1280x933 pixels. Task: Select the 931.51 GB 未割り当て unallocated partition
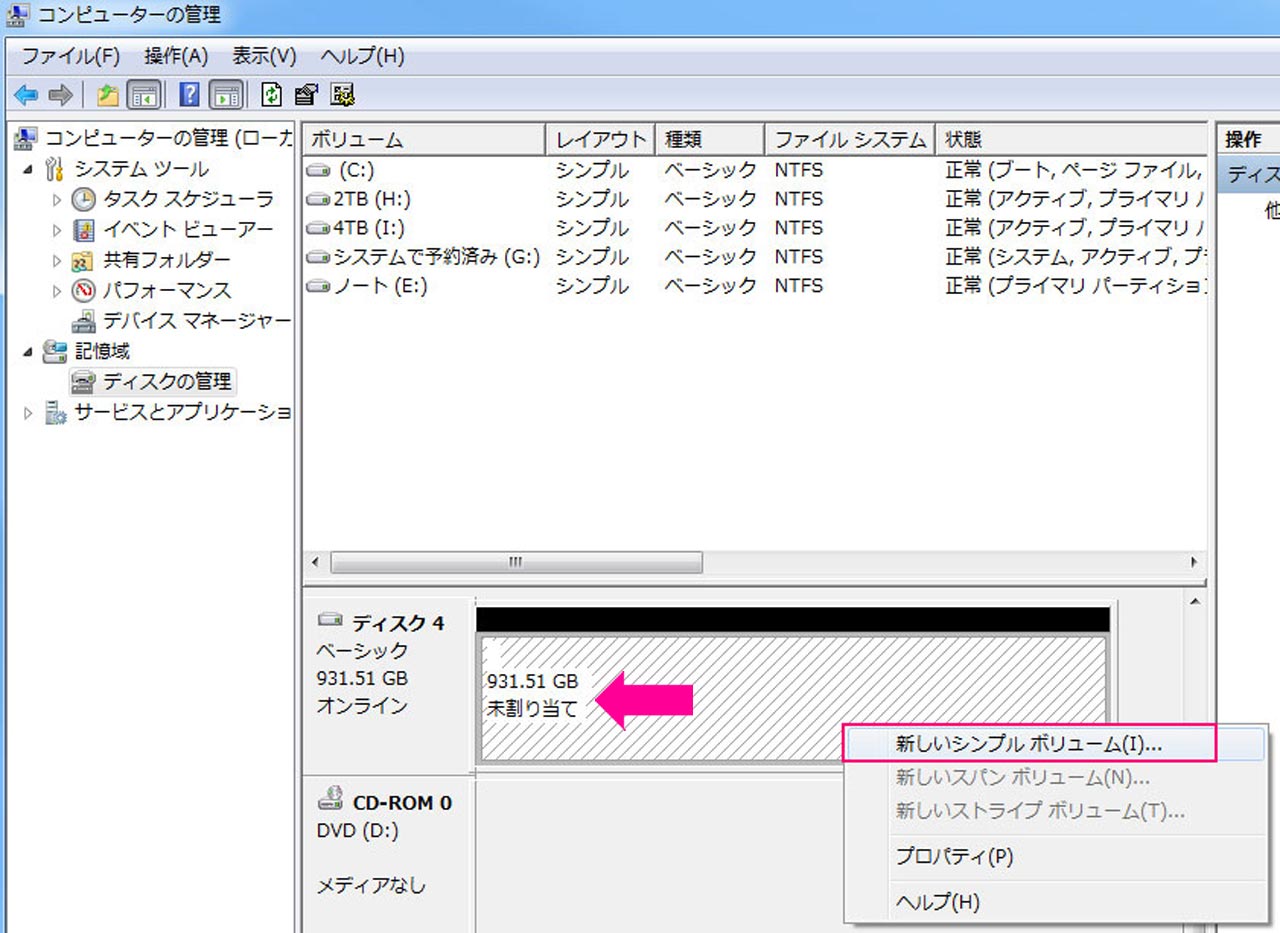click(x=792, y=699)
